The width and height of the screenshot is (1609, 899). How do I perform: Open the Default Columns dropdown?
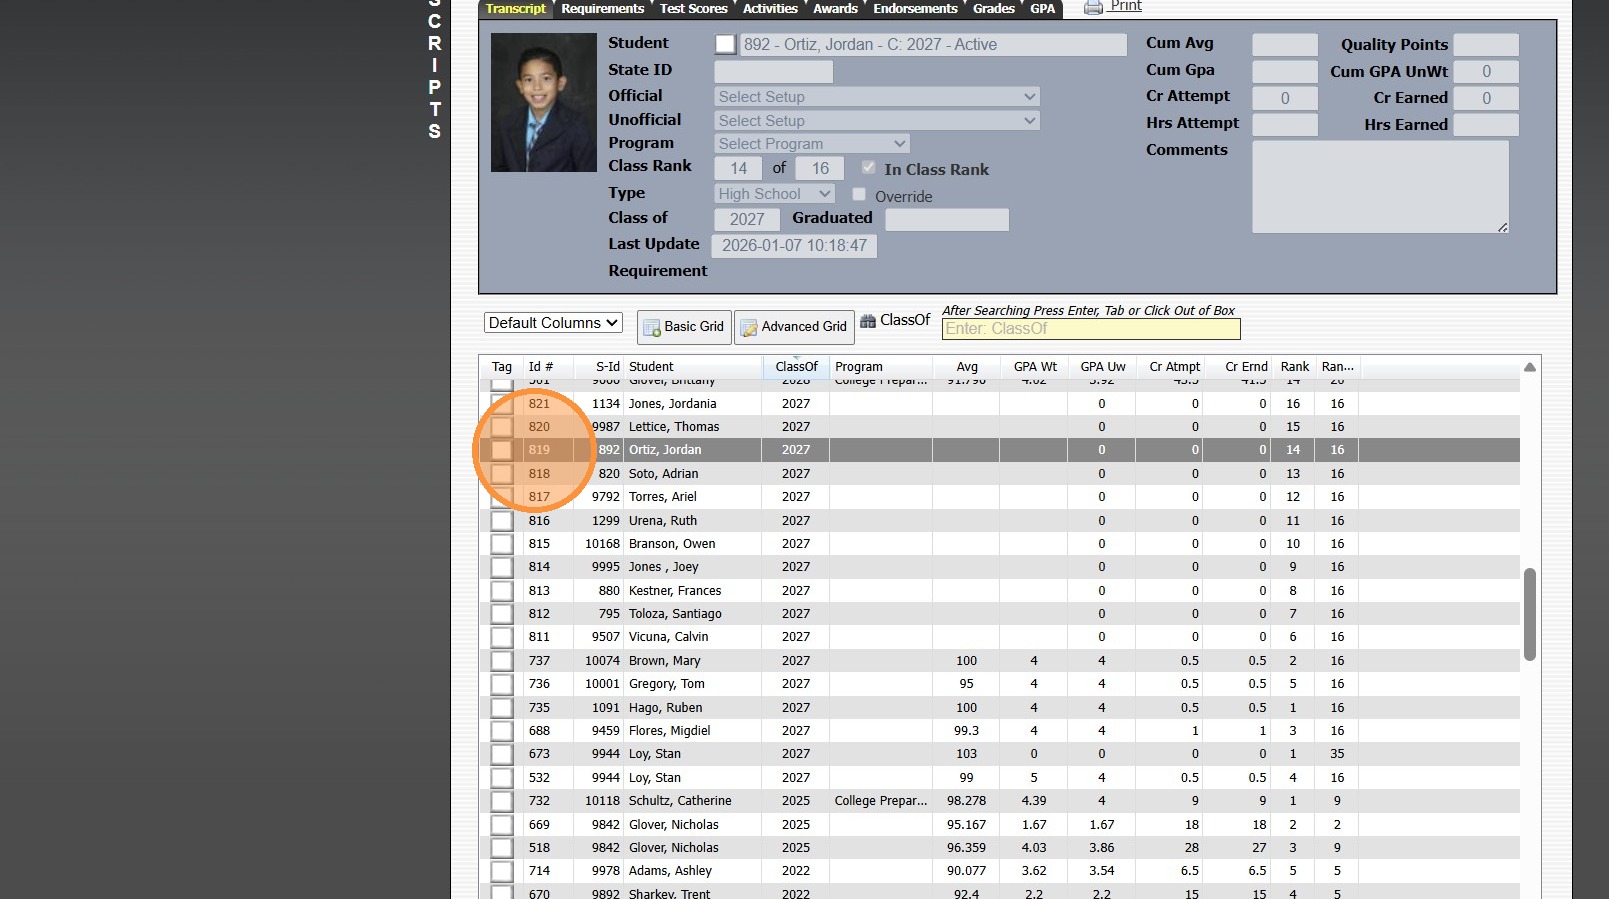click(553, 323)
